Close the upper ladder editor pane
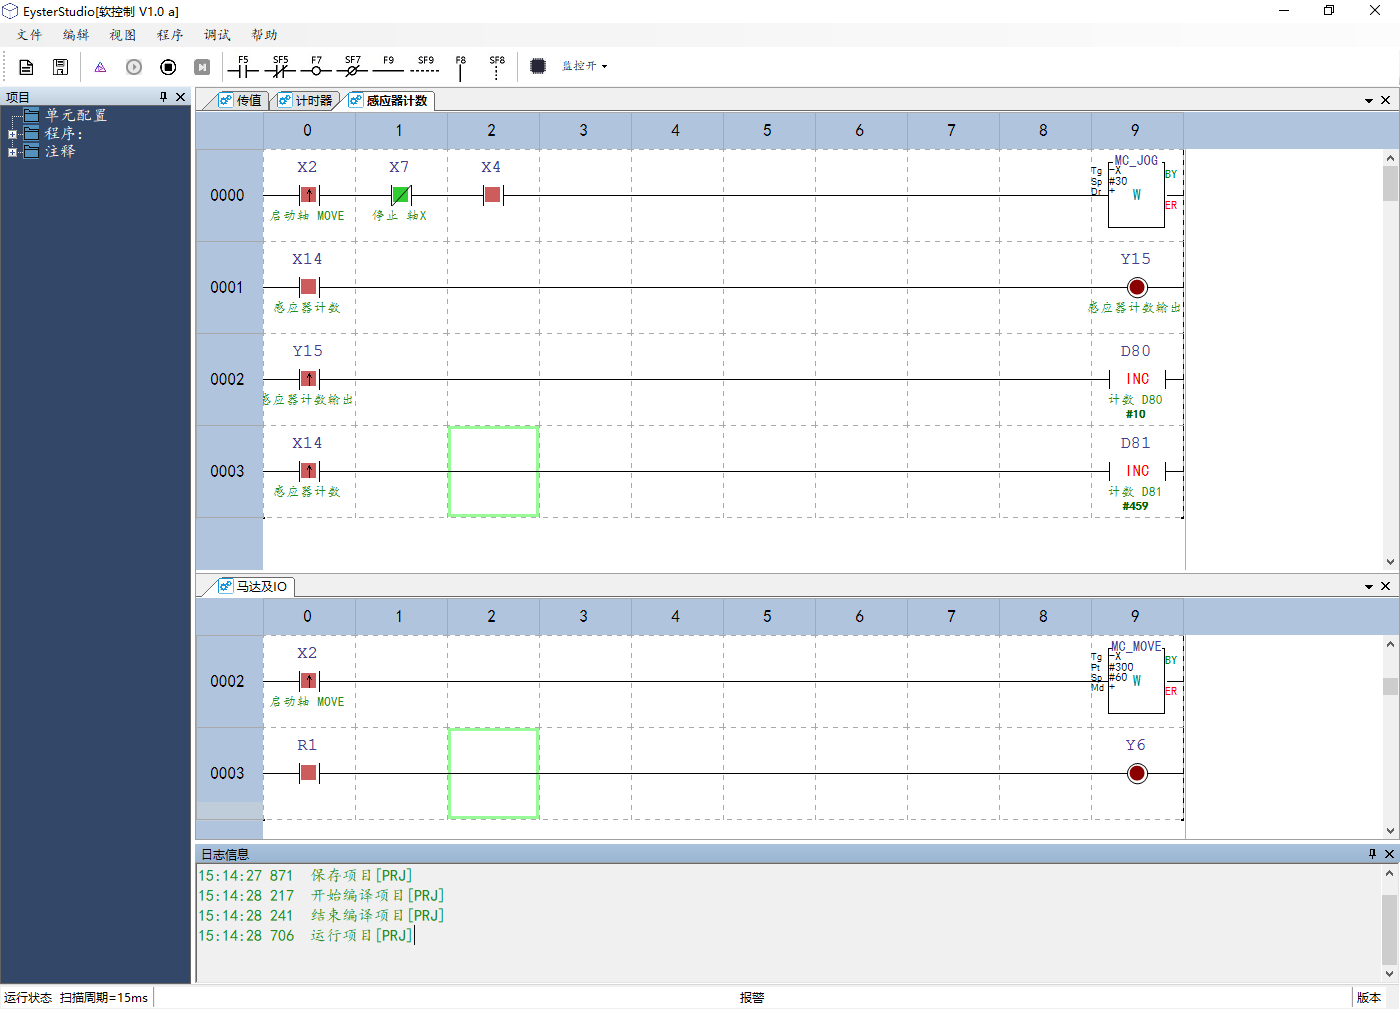 [1386, 100]
